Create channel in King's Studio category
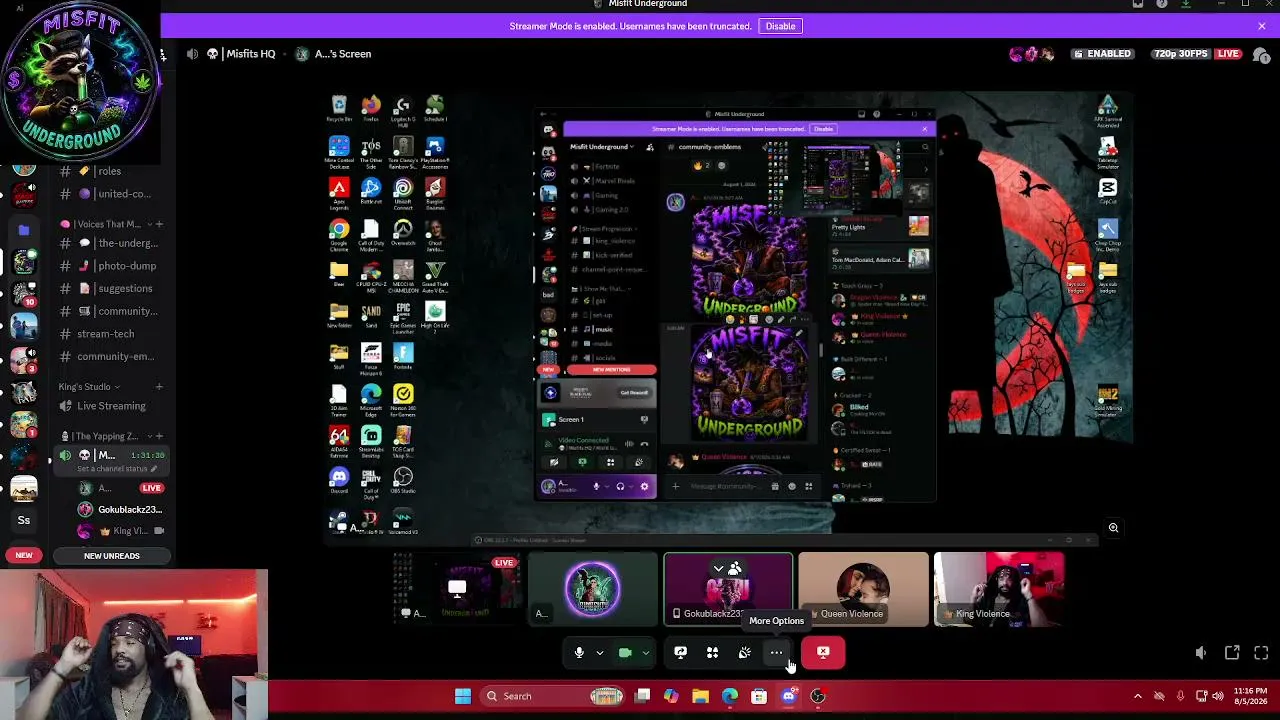The width and height of the screenshot is (1280, 720). (159, 387)
